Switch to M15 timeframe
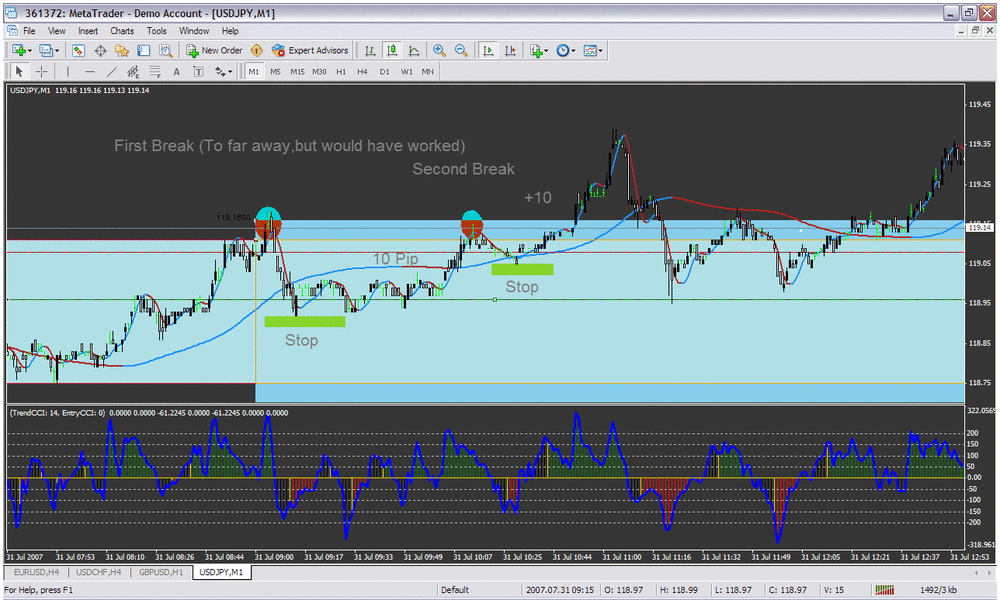 pos(297,71)
